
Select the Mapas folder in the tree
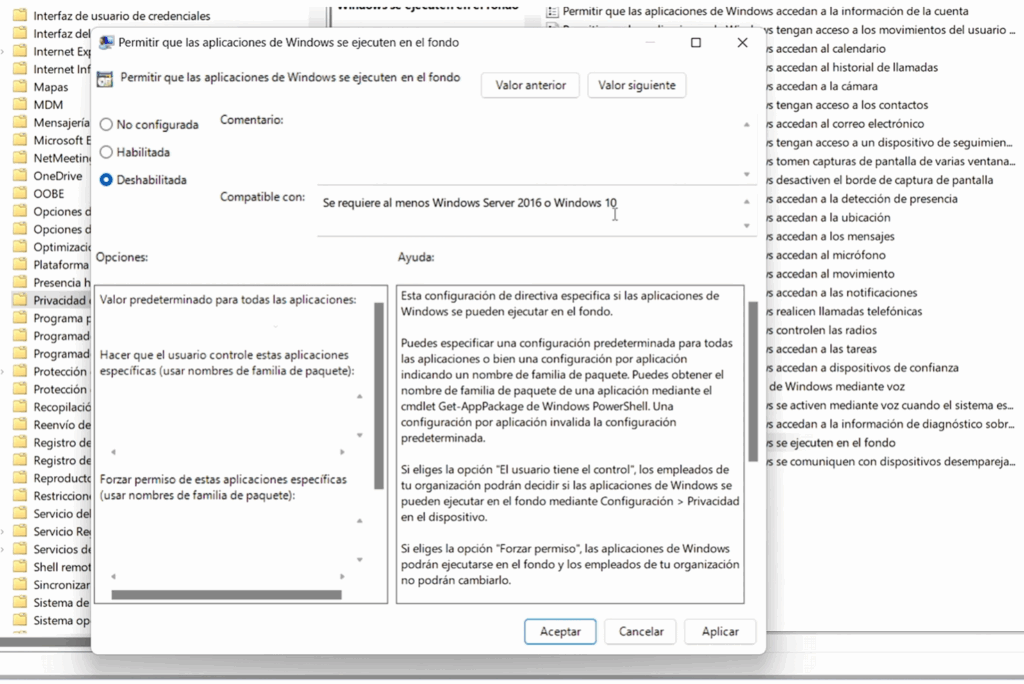[50, 87]
